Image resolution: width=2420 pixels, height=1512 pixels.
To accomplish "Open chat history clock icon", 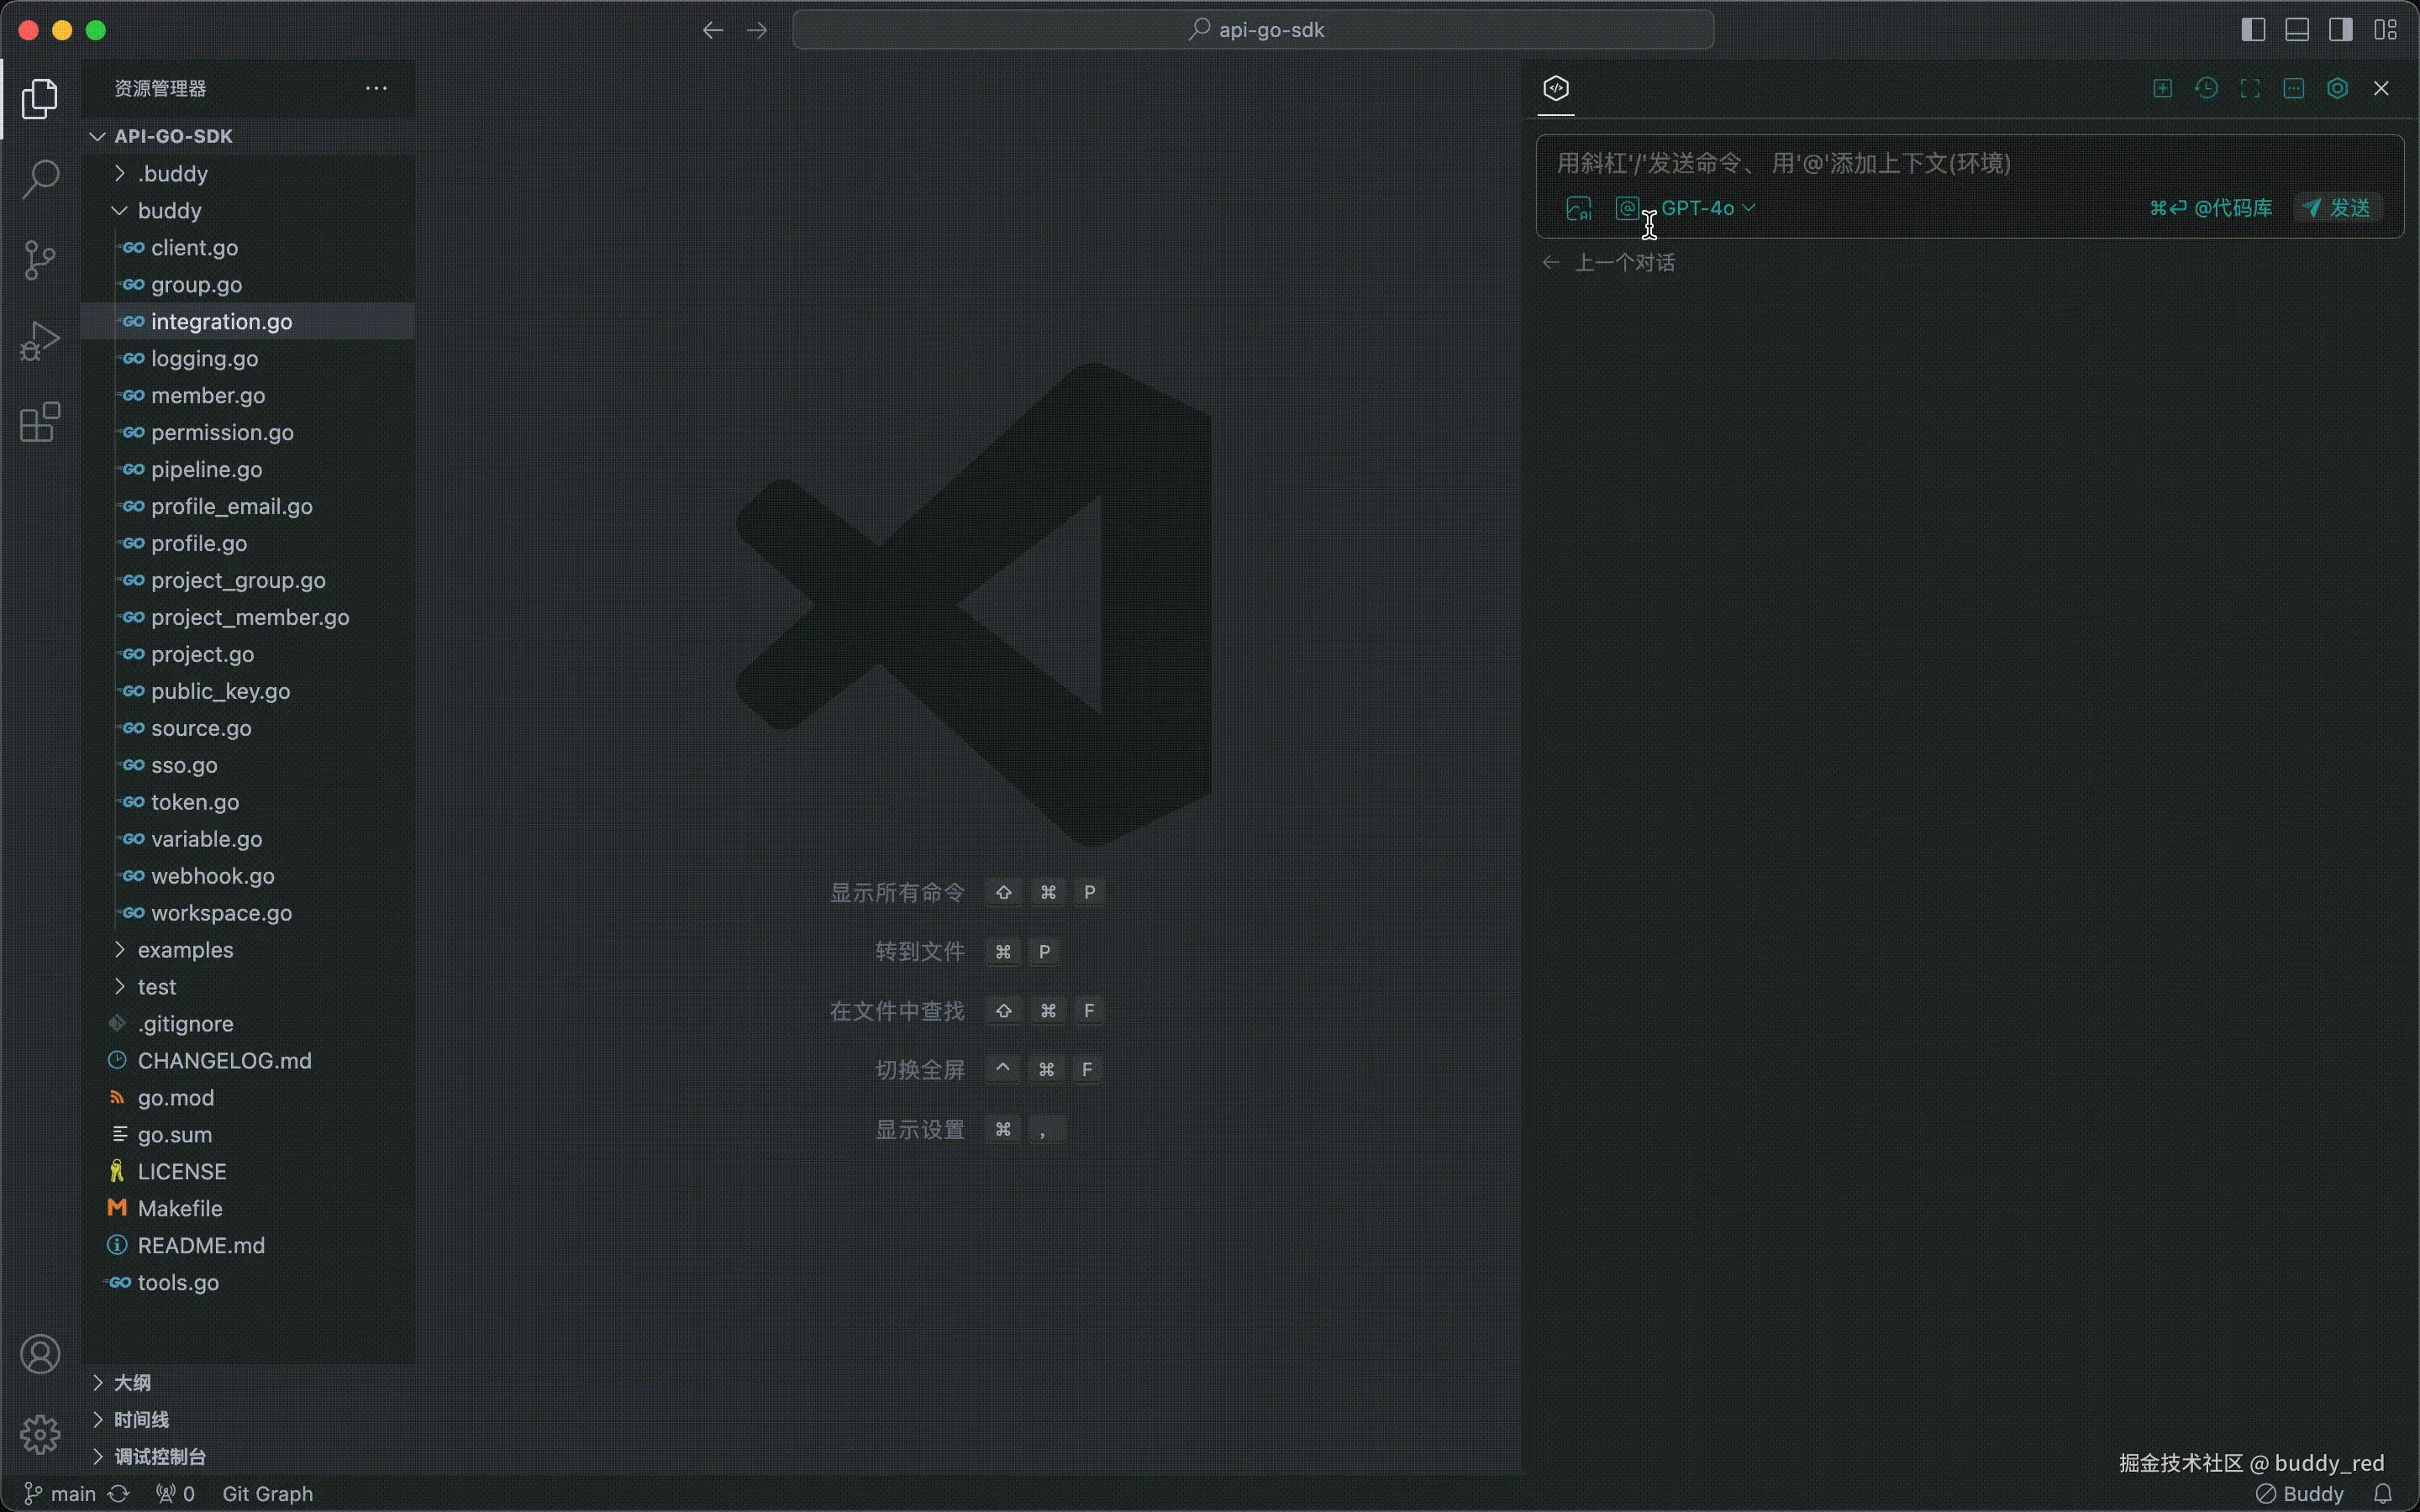I will [x=2206, y=88].
